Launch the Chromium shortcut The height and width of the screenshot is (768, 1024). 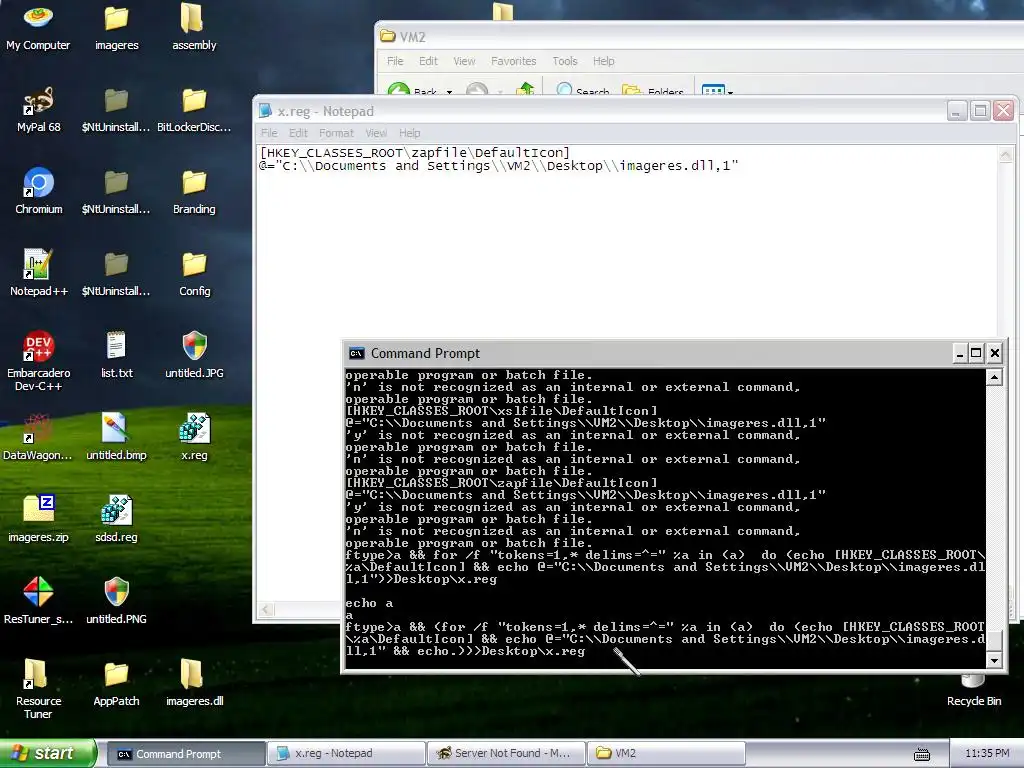point(38,191)
